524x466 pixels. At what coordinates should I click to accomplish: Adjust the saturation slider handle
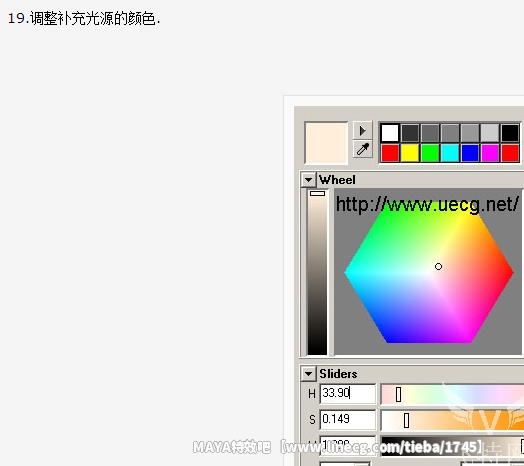tap(406, 421)
